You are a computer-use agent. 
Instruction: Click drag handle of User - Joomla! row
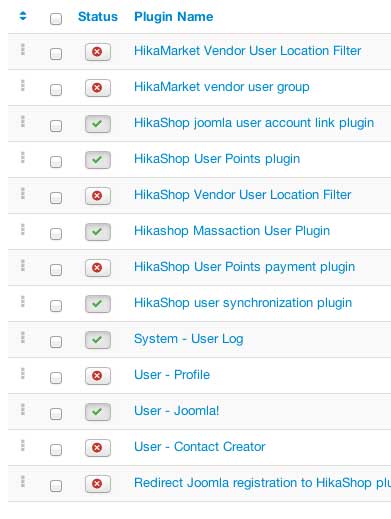pos(23,409)
